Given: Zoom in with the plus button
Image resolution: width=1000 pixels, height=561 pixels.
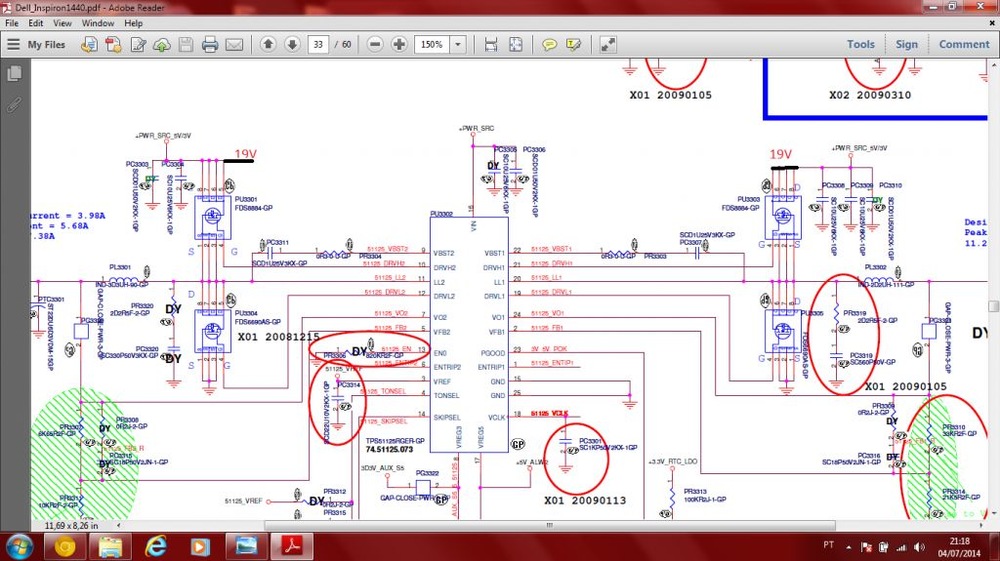Looking at the screenshot, I should click(399, 45).
